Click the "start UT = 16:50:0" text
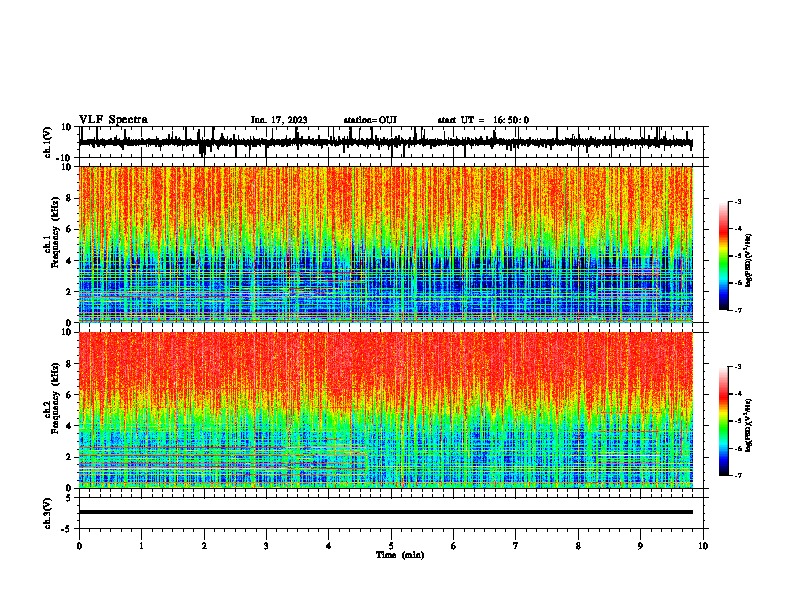 pyautogui.click(x=483, y=120)
